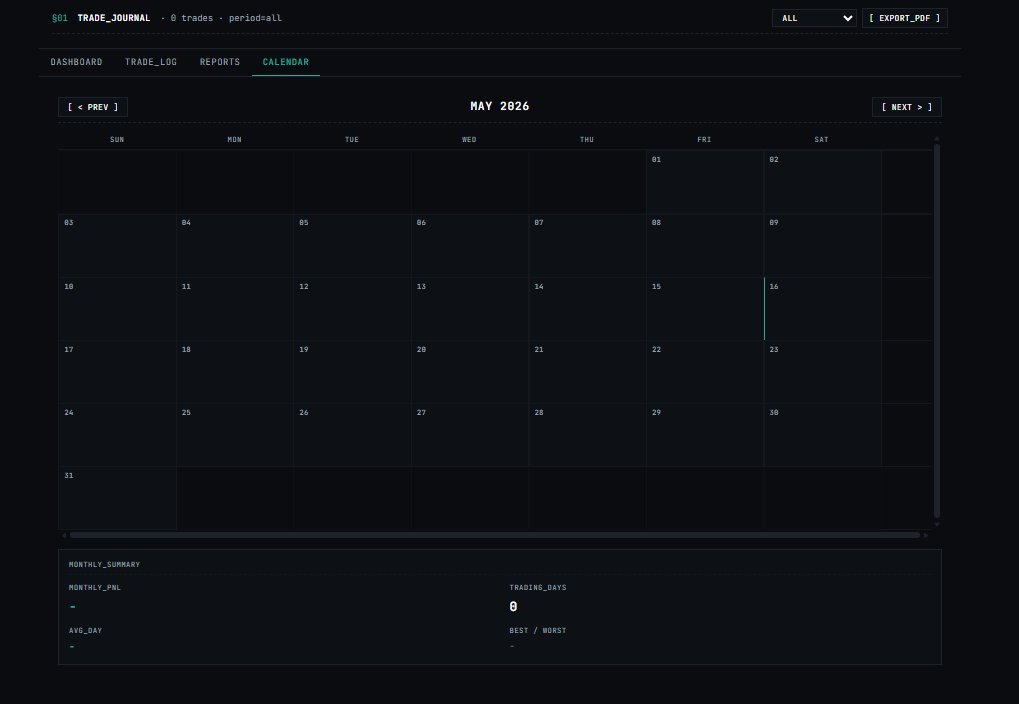The width and height of the screenshot is (1019, 704).
Task: Go to the REPORTS tab
Action: 220,62
